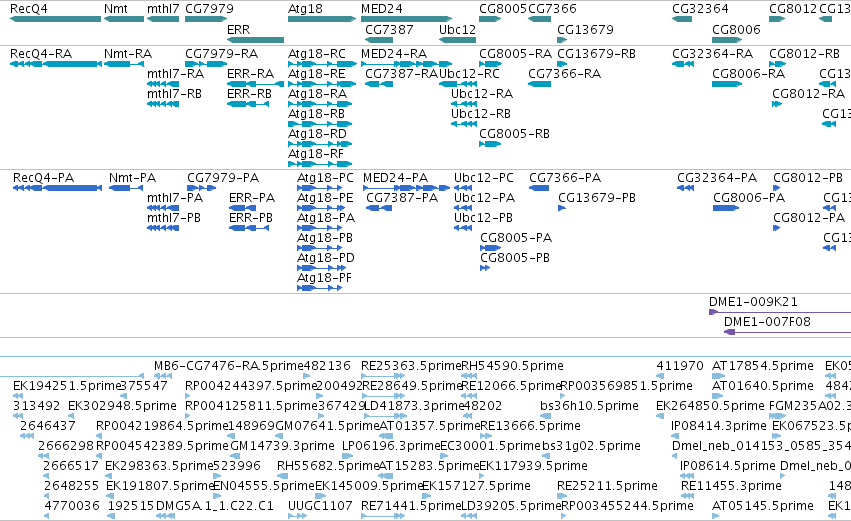Click the CG7979-PA protein label

(x=223, y=178)
